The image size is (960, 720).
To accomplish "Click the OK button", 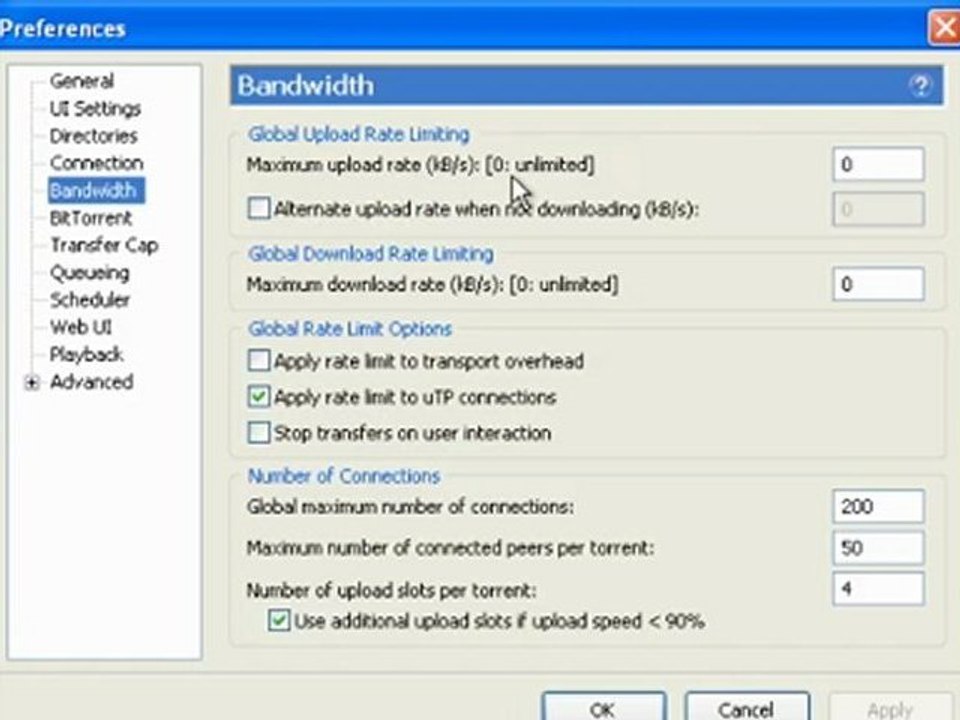I will [603, 708].
